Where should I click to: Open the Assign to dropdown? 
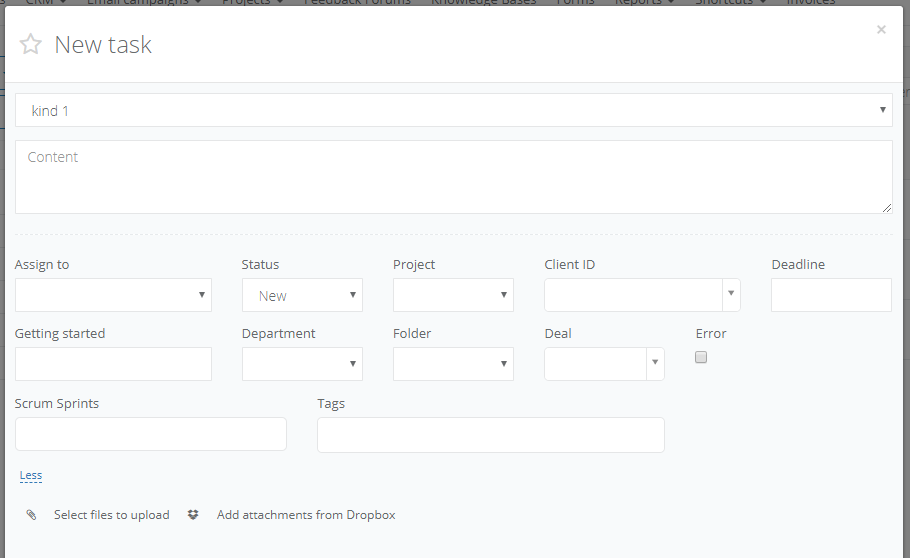point(113,295)
